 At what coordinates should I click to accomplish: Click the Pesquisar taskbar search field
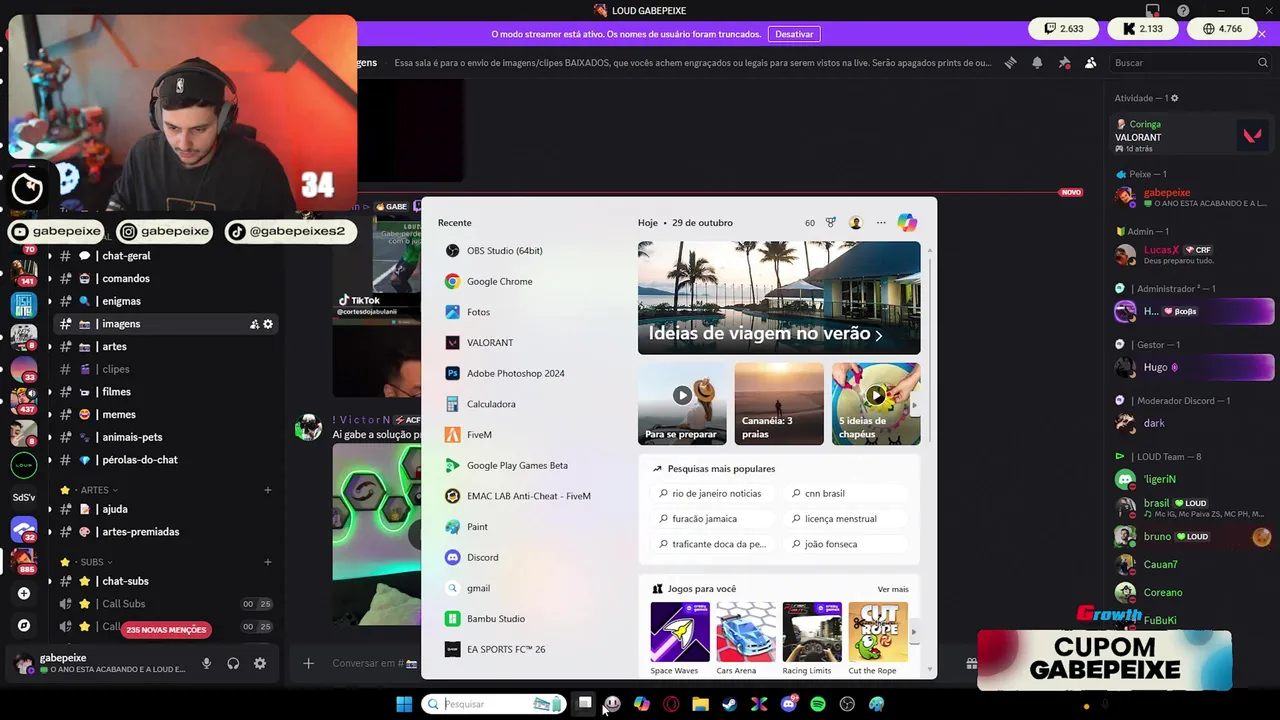point(494,704)
